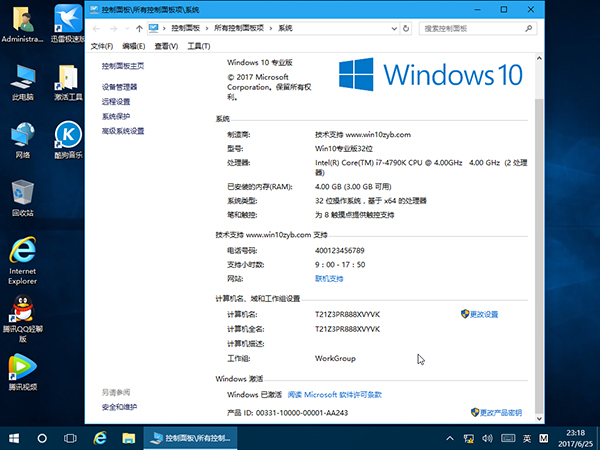Expand the recent locations dropdown arrow

[x=126, y=28]
